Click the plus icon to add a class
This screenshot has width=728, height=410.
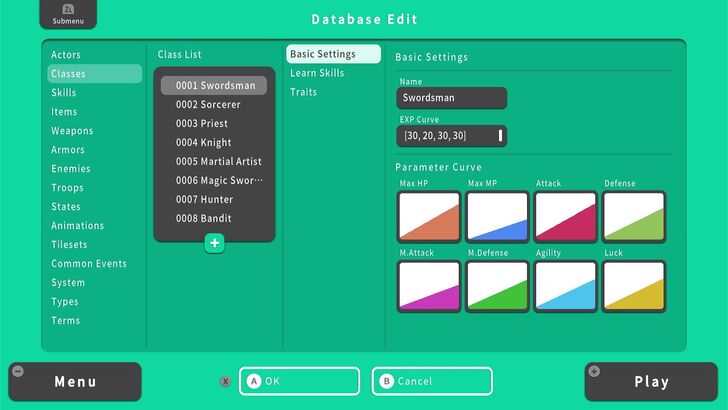click(x=214, y=243)
